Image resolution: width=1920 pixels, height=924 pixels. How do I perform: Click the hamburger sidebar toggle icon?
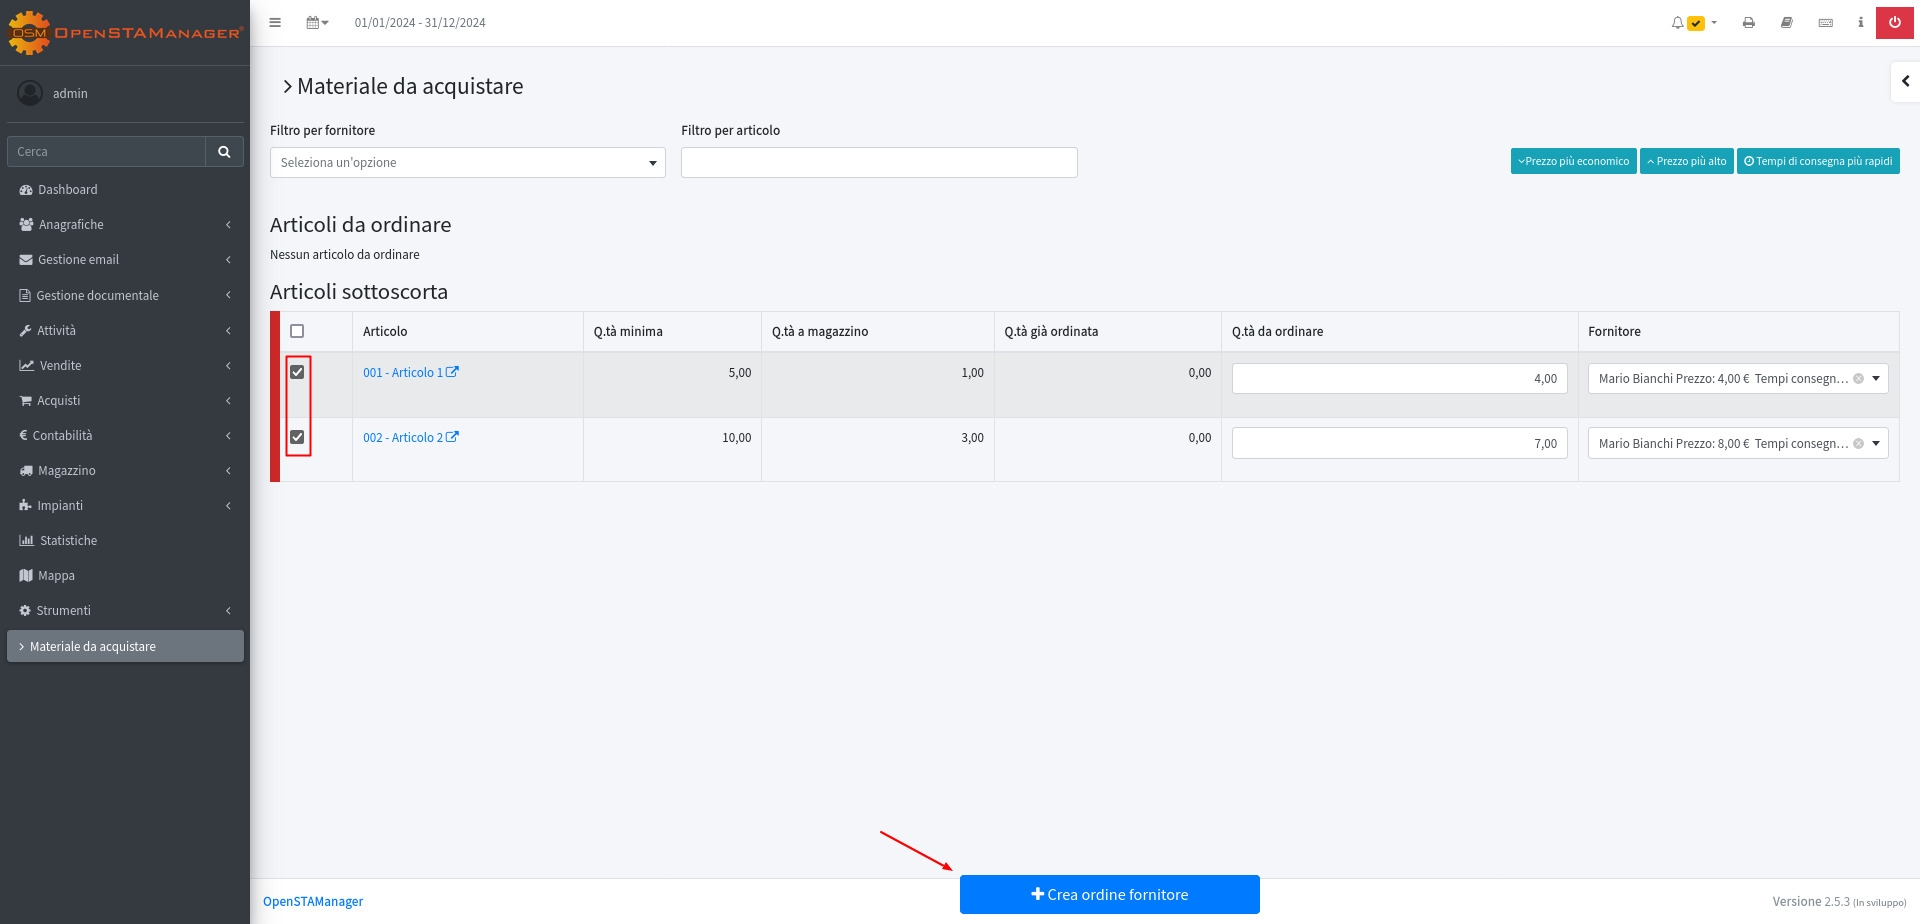[275, 22]
